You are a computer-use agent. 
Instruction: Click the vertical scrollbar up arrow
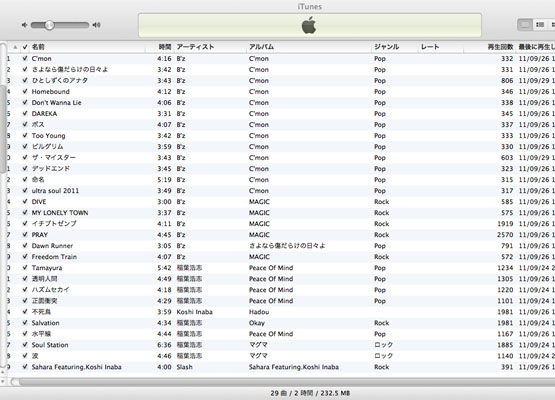coord(3,372)
